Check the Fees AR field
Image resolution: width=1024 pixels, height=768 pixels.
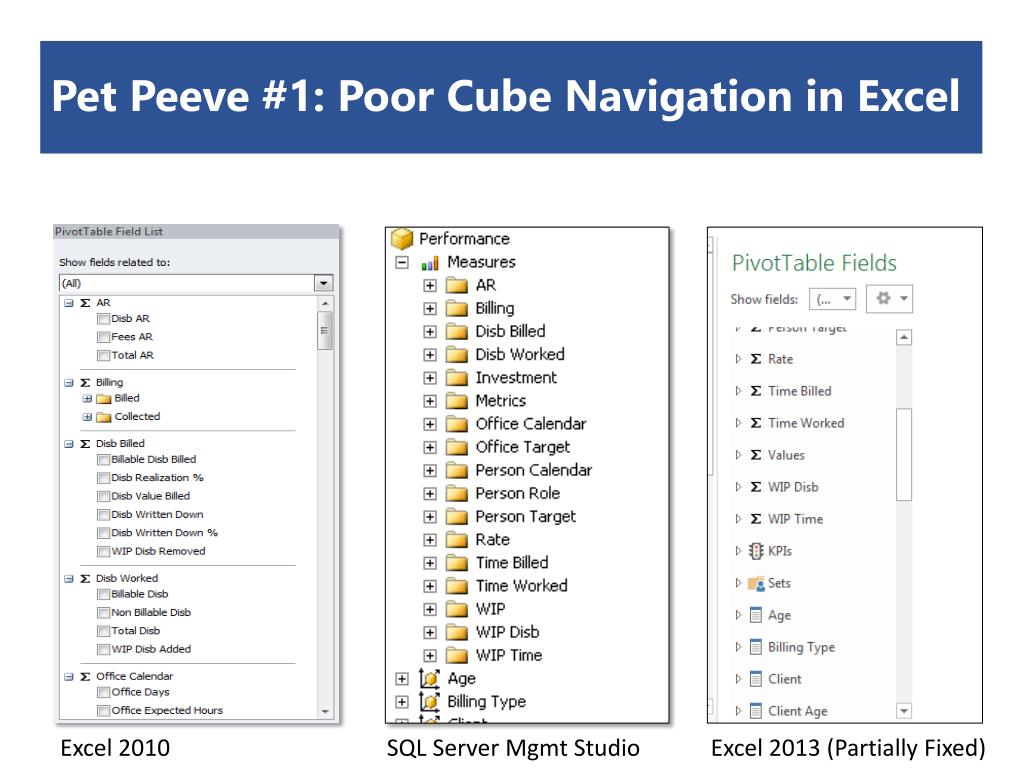coord(103,337)
